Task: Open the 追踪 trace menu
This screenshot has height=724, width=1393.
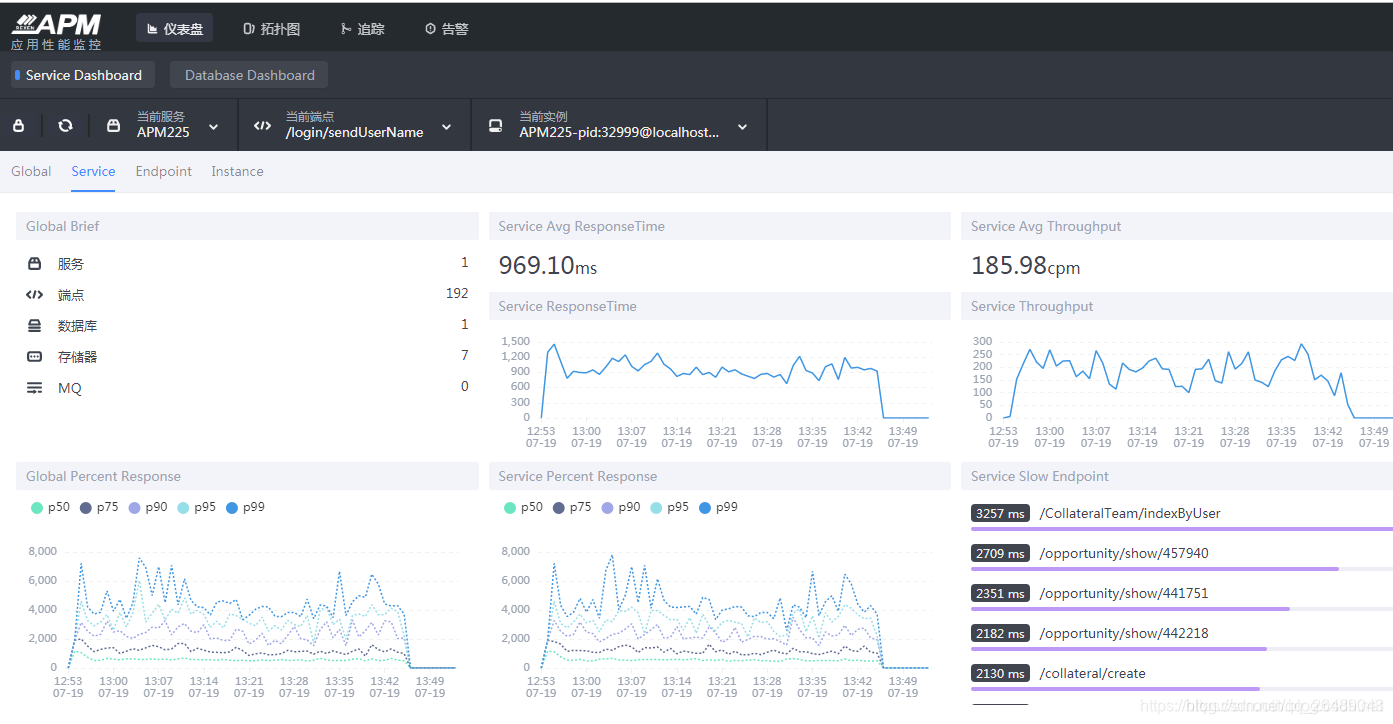Action: (x=361, y=29)
